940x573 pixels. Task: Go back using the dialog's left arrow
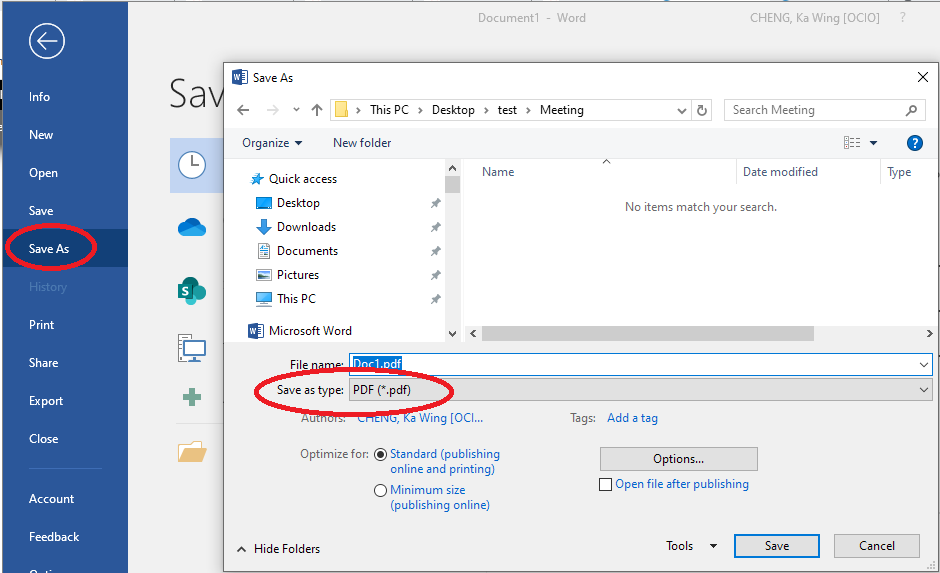(243, 110)
